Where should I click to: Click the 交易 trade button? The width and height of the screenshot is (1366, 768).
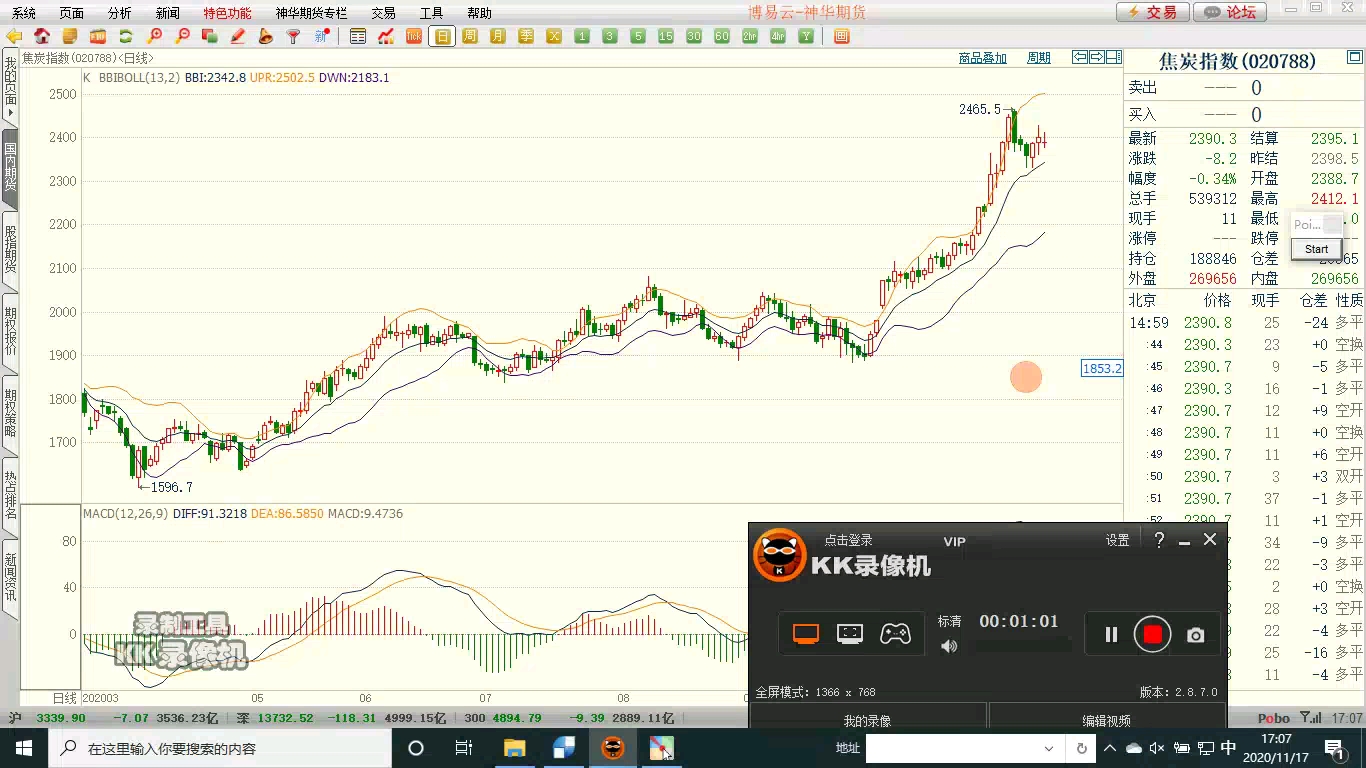pos(1153,12)
